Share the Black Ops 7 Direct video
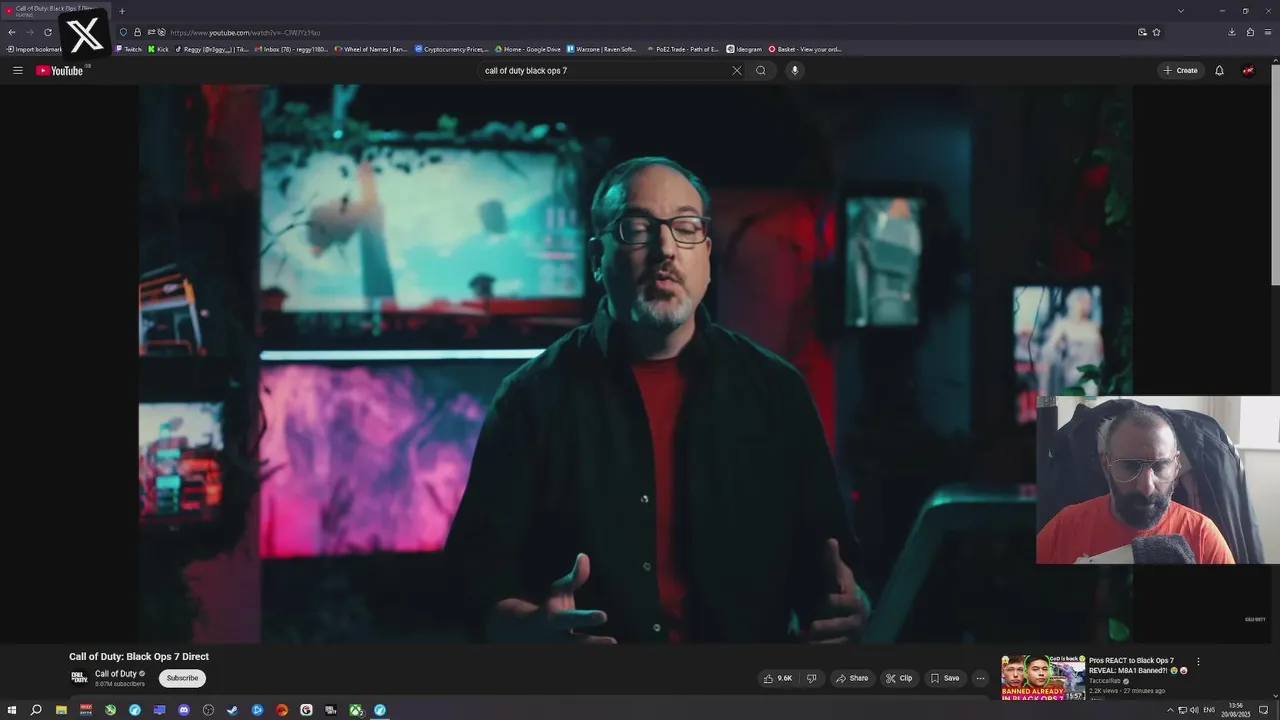1280x720 pixels. point(852,678)
